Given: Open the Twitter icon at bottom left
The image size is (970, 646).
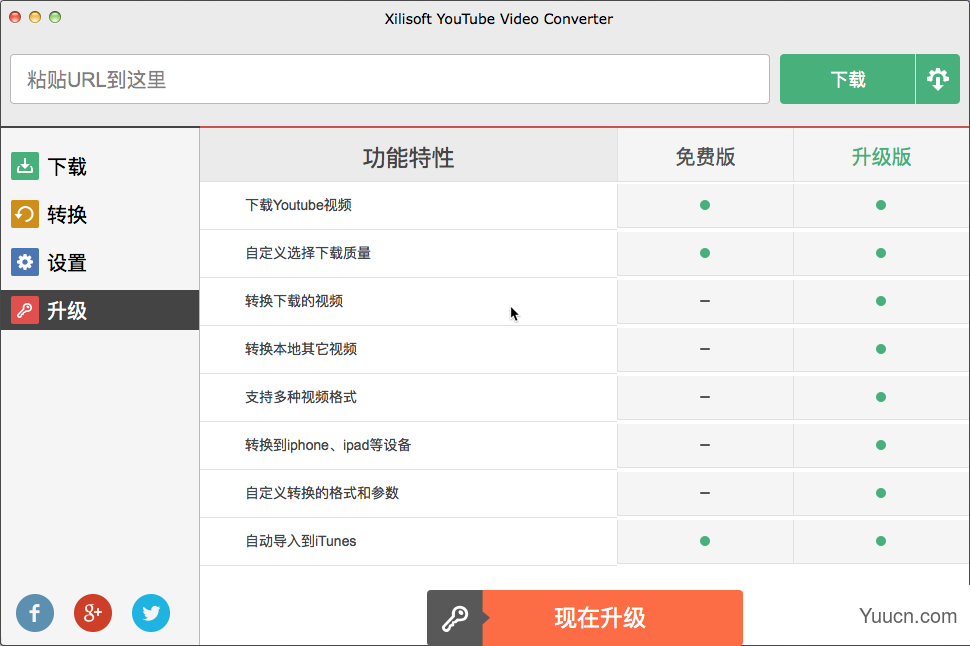Looking at the screenshot, I should (x=151, y=613).
